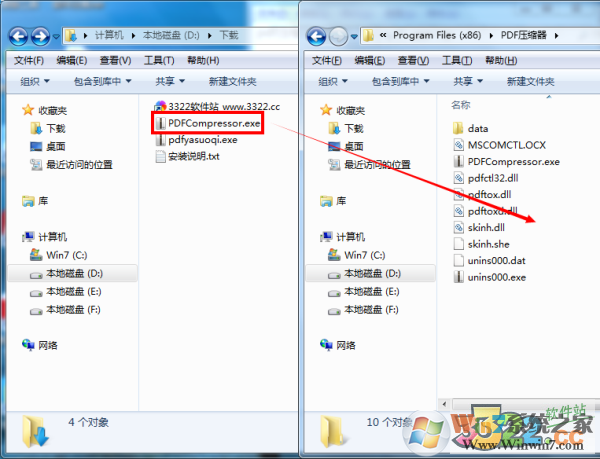The width and height of the screenshot is (600, 459).
Task: Click 名称 column header in right window
Action: (461, 105)
